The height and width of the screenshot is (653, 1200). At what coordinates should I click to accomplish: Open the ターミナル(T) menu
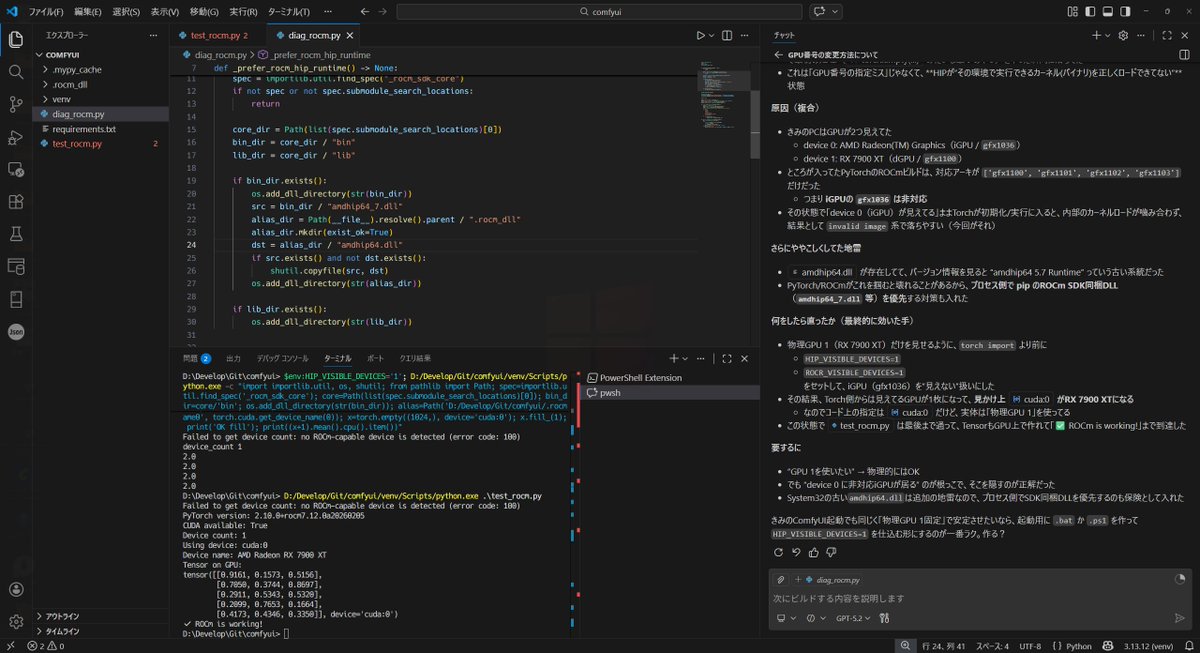pos(289,11)
